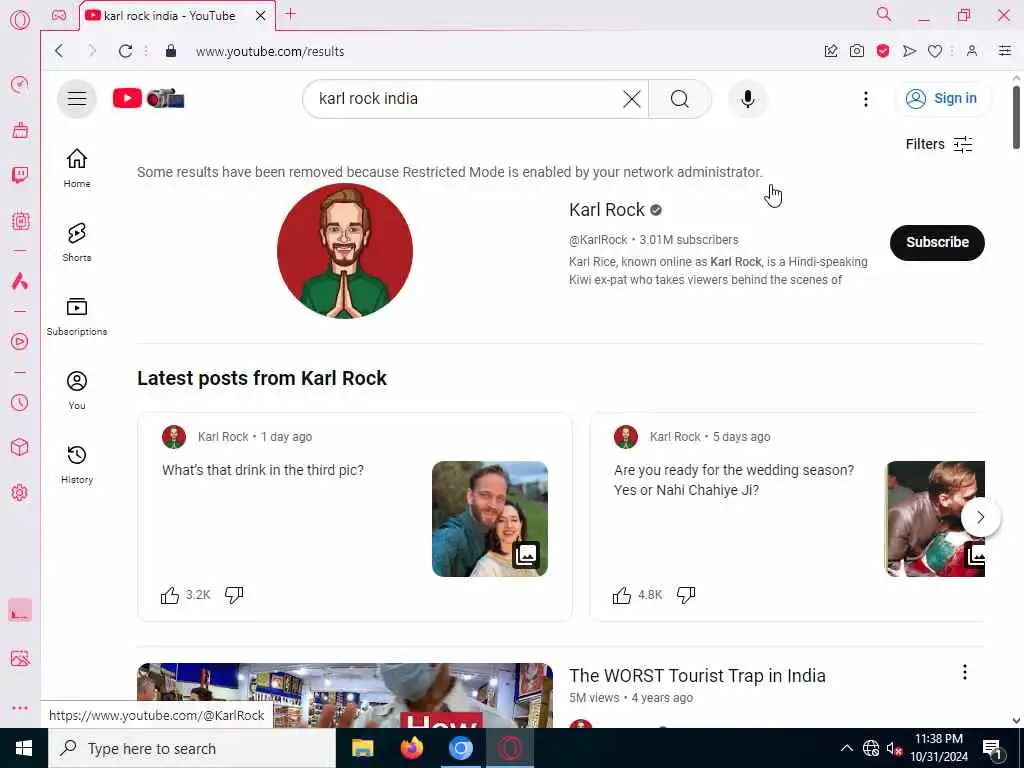1024x768 pixels.
Task: Search open tabs in the title bar
Action: [884, 14]
